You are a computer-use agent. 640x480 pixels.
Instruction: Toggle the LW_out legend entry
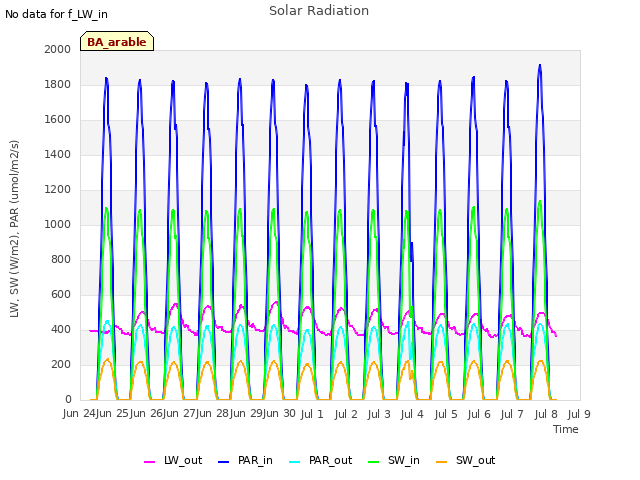click(173, 460)
